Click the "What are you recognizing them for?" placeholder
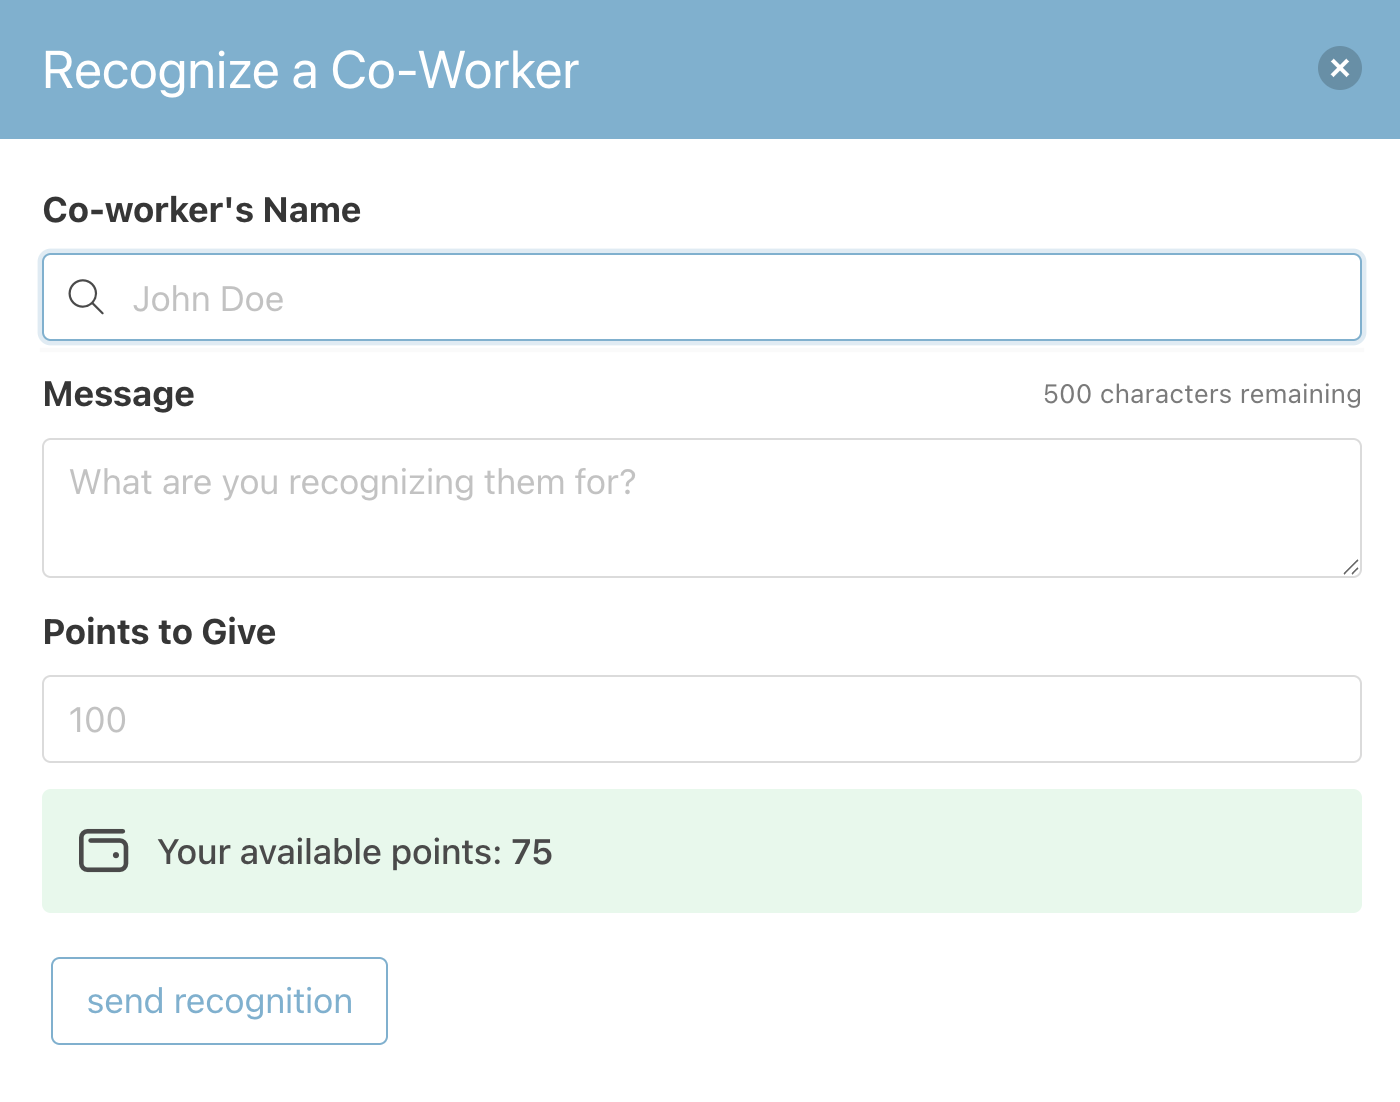Screen dimensions: 1400x1102 [353, 483]
